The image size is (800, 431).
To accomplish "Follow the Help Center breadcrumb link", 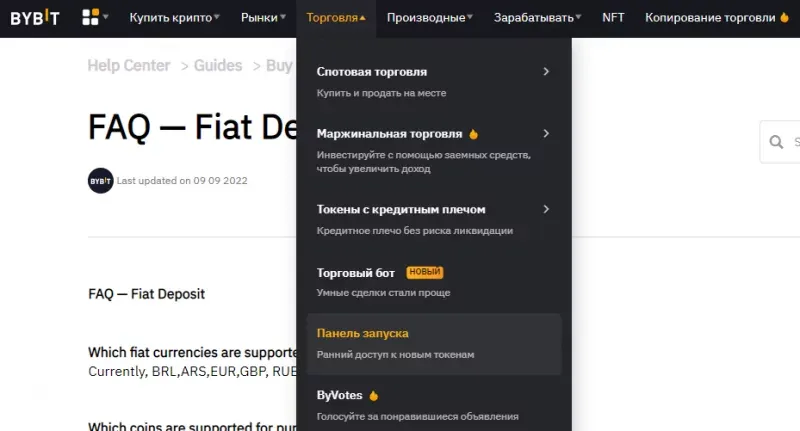I will (x=129, y=66).
